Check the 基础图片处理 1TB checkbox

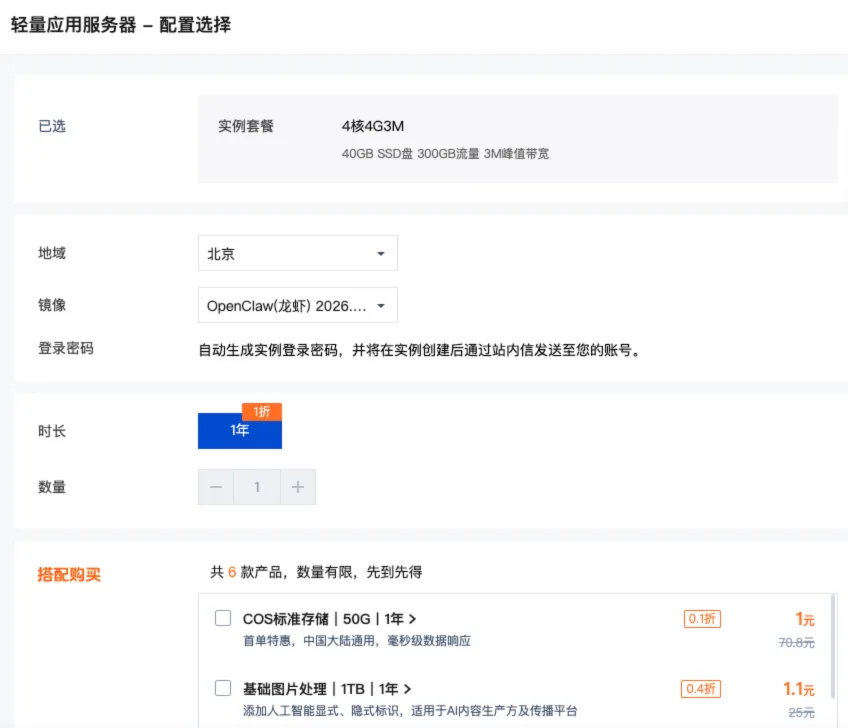(x=223, y=688)
